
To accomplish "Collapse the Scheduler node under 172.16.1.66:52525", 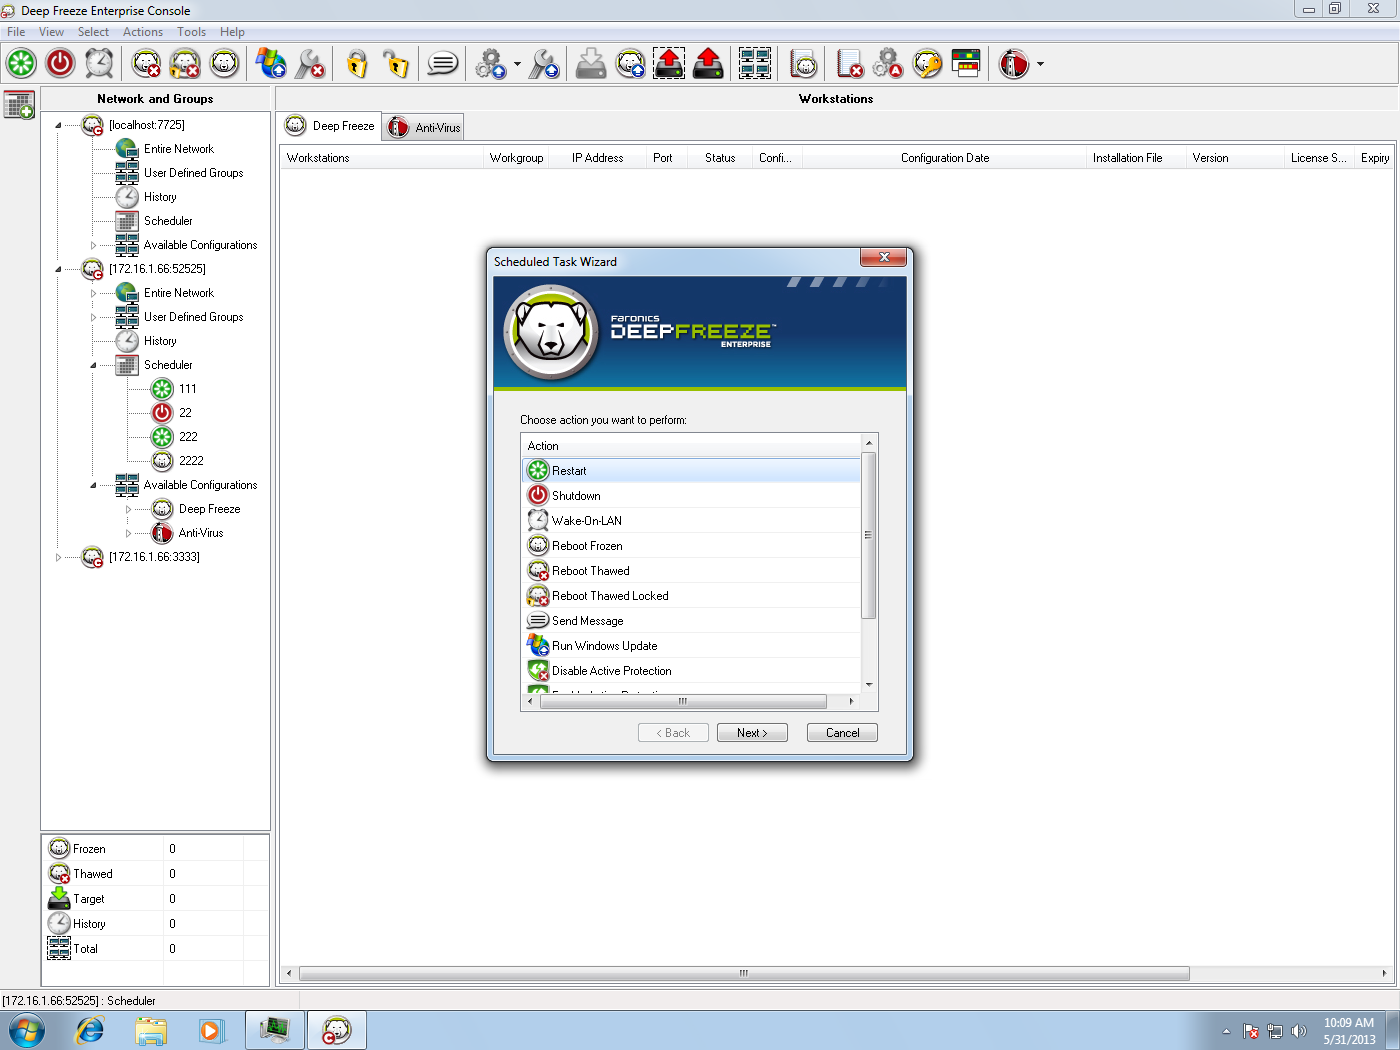I will pyautogui.click(x=93, y=365).
